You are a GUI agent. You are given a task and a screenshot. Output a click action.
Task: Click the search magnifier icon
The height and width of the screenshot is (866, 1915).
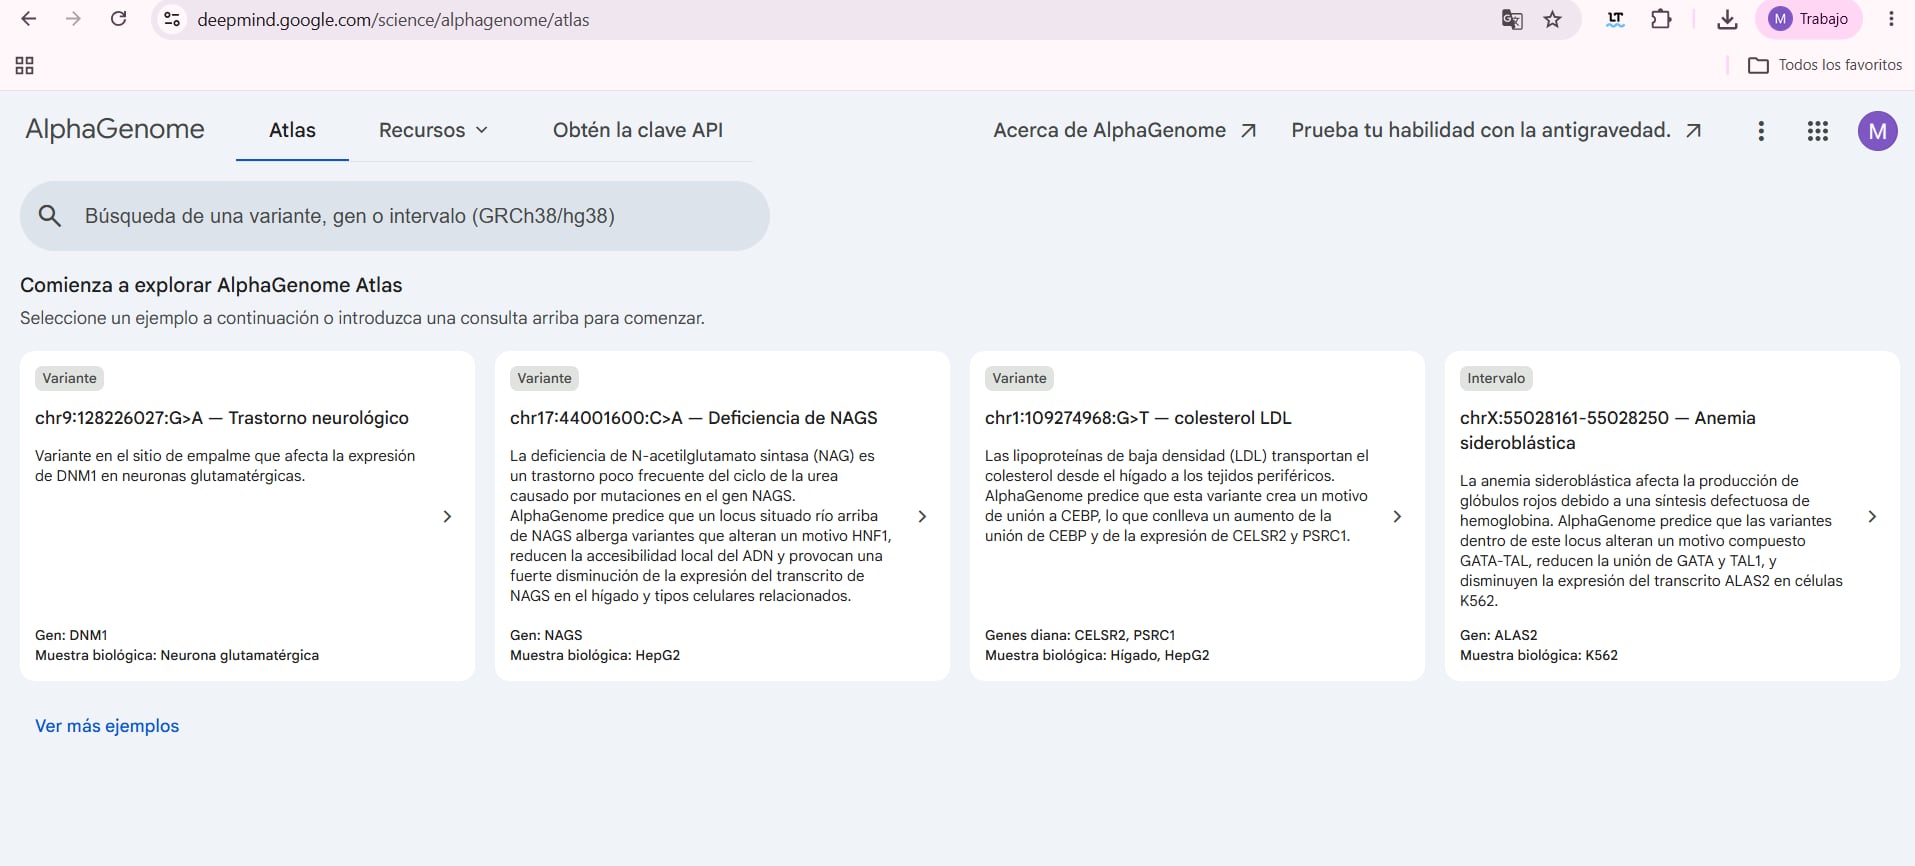(50, 216)
